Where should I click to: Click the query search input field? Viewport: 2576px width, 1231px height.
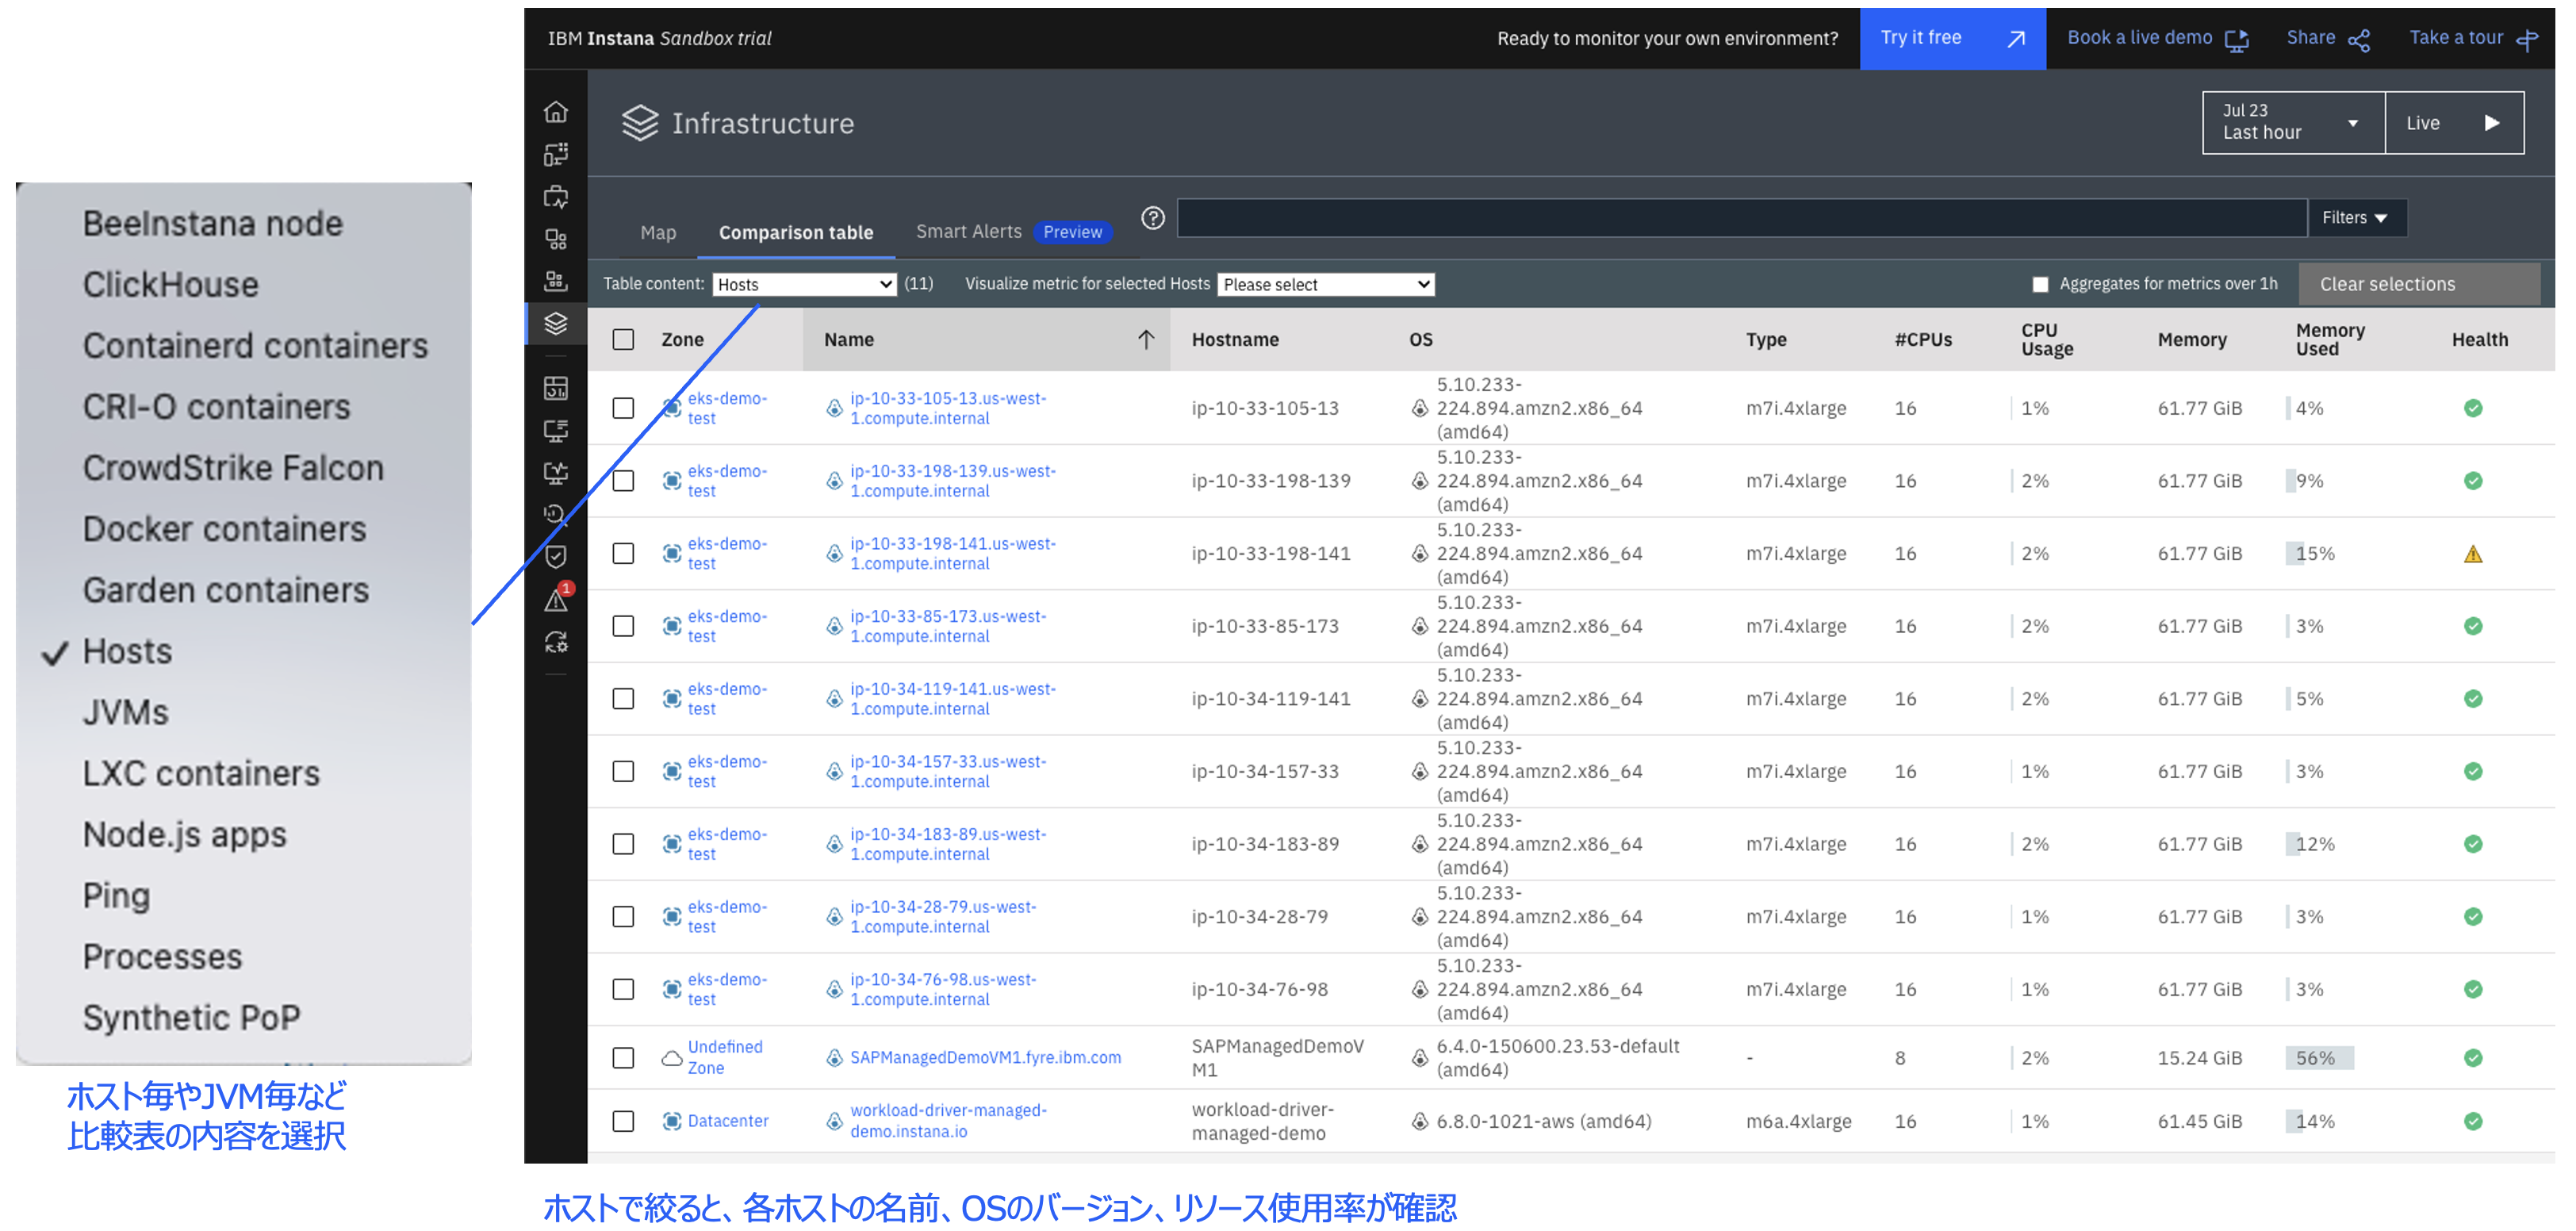(1740, 218)
